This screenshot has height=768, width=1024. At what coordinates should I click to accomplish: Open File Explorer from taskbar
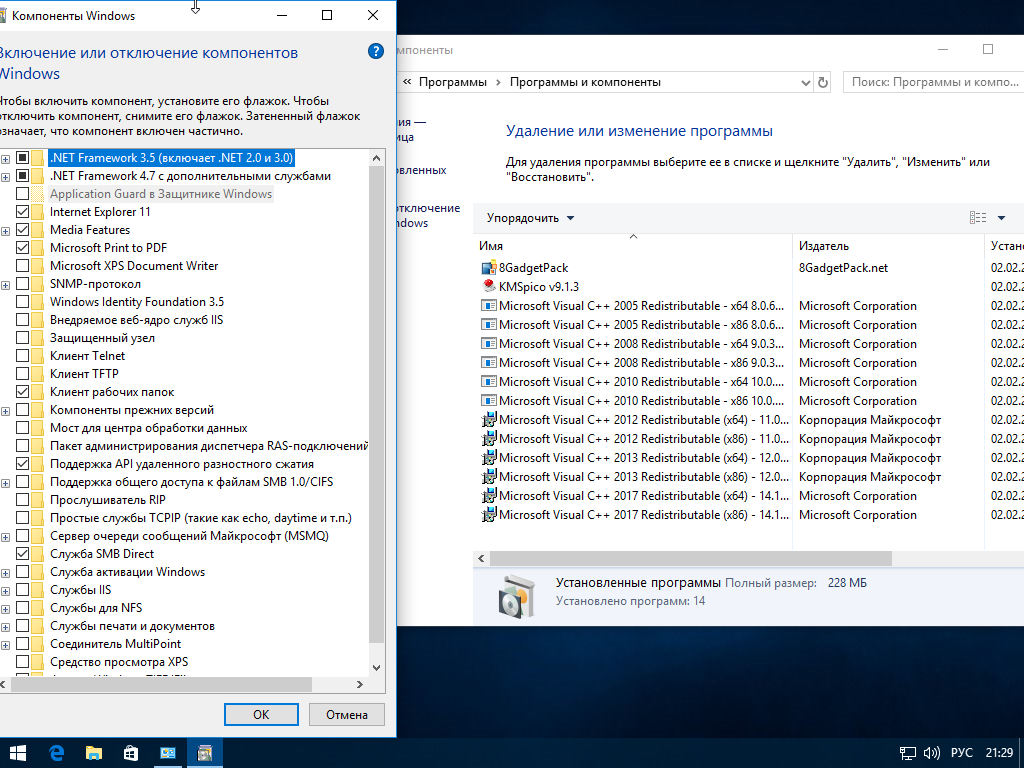[93, 753]
